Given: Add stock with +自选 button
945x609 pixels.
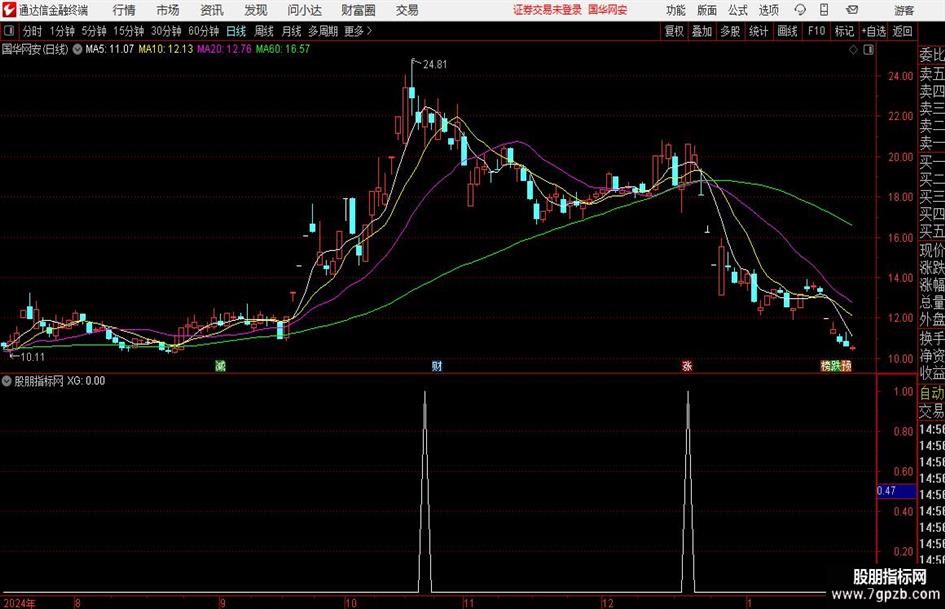Looking at the screenshot, I should click(874, 31).
